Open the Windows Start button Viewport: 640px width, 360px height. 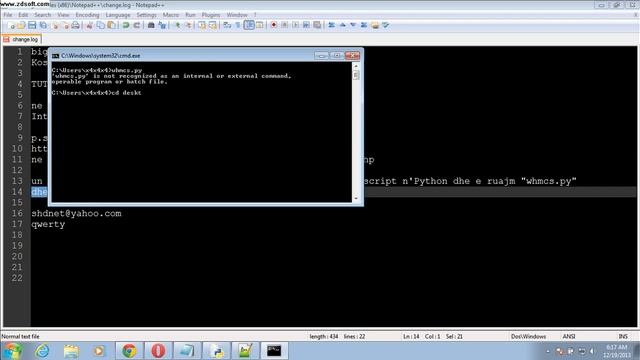click(x=12, y=351)
